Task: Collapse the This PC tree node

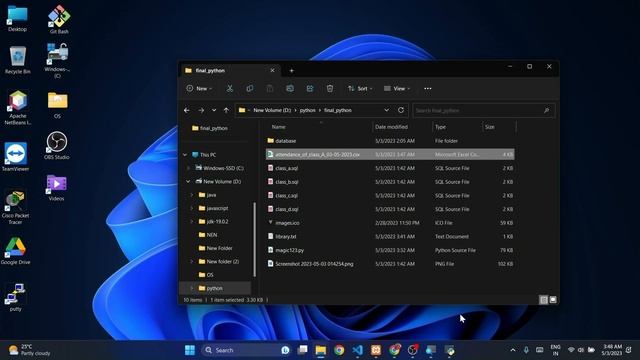Action: point(185,155)
